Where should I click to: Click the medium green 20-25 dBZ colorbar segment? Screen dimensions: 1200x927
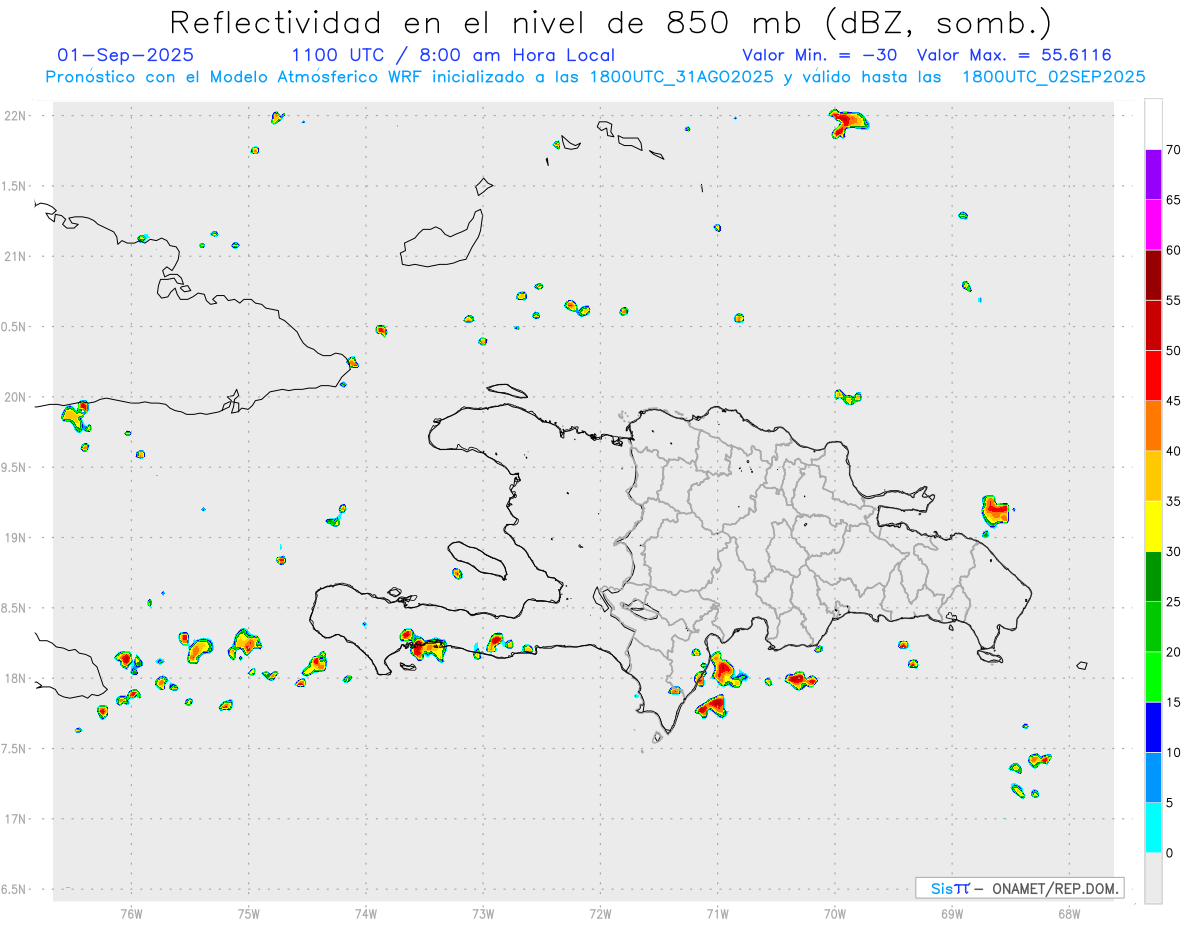pyautogui.click(x=1153, y=627)
